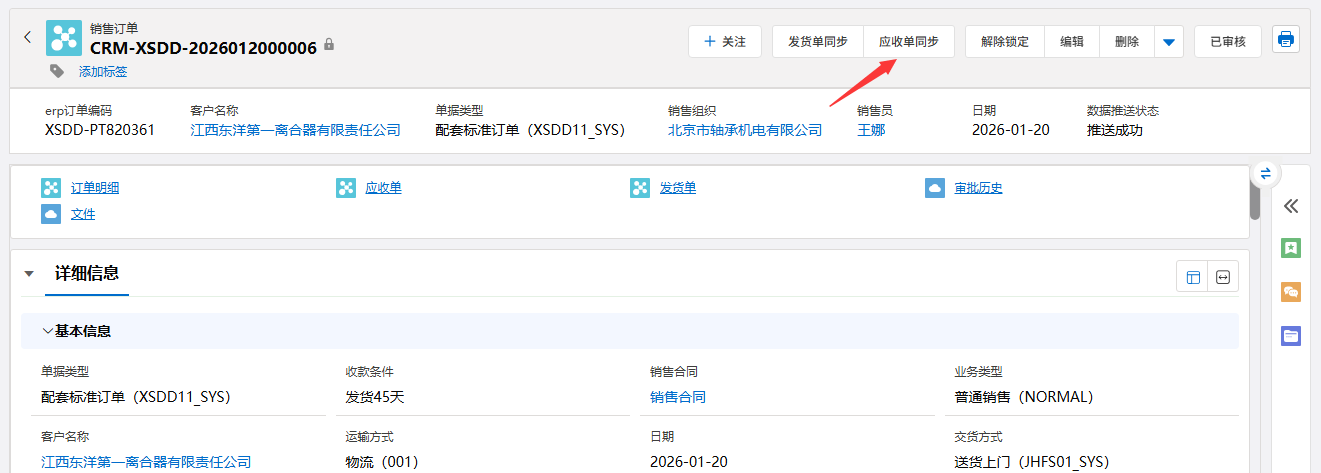Open the blue dropdown arrow after 删除
This screenshot has height=473, width=1321.
point(1169,42)
